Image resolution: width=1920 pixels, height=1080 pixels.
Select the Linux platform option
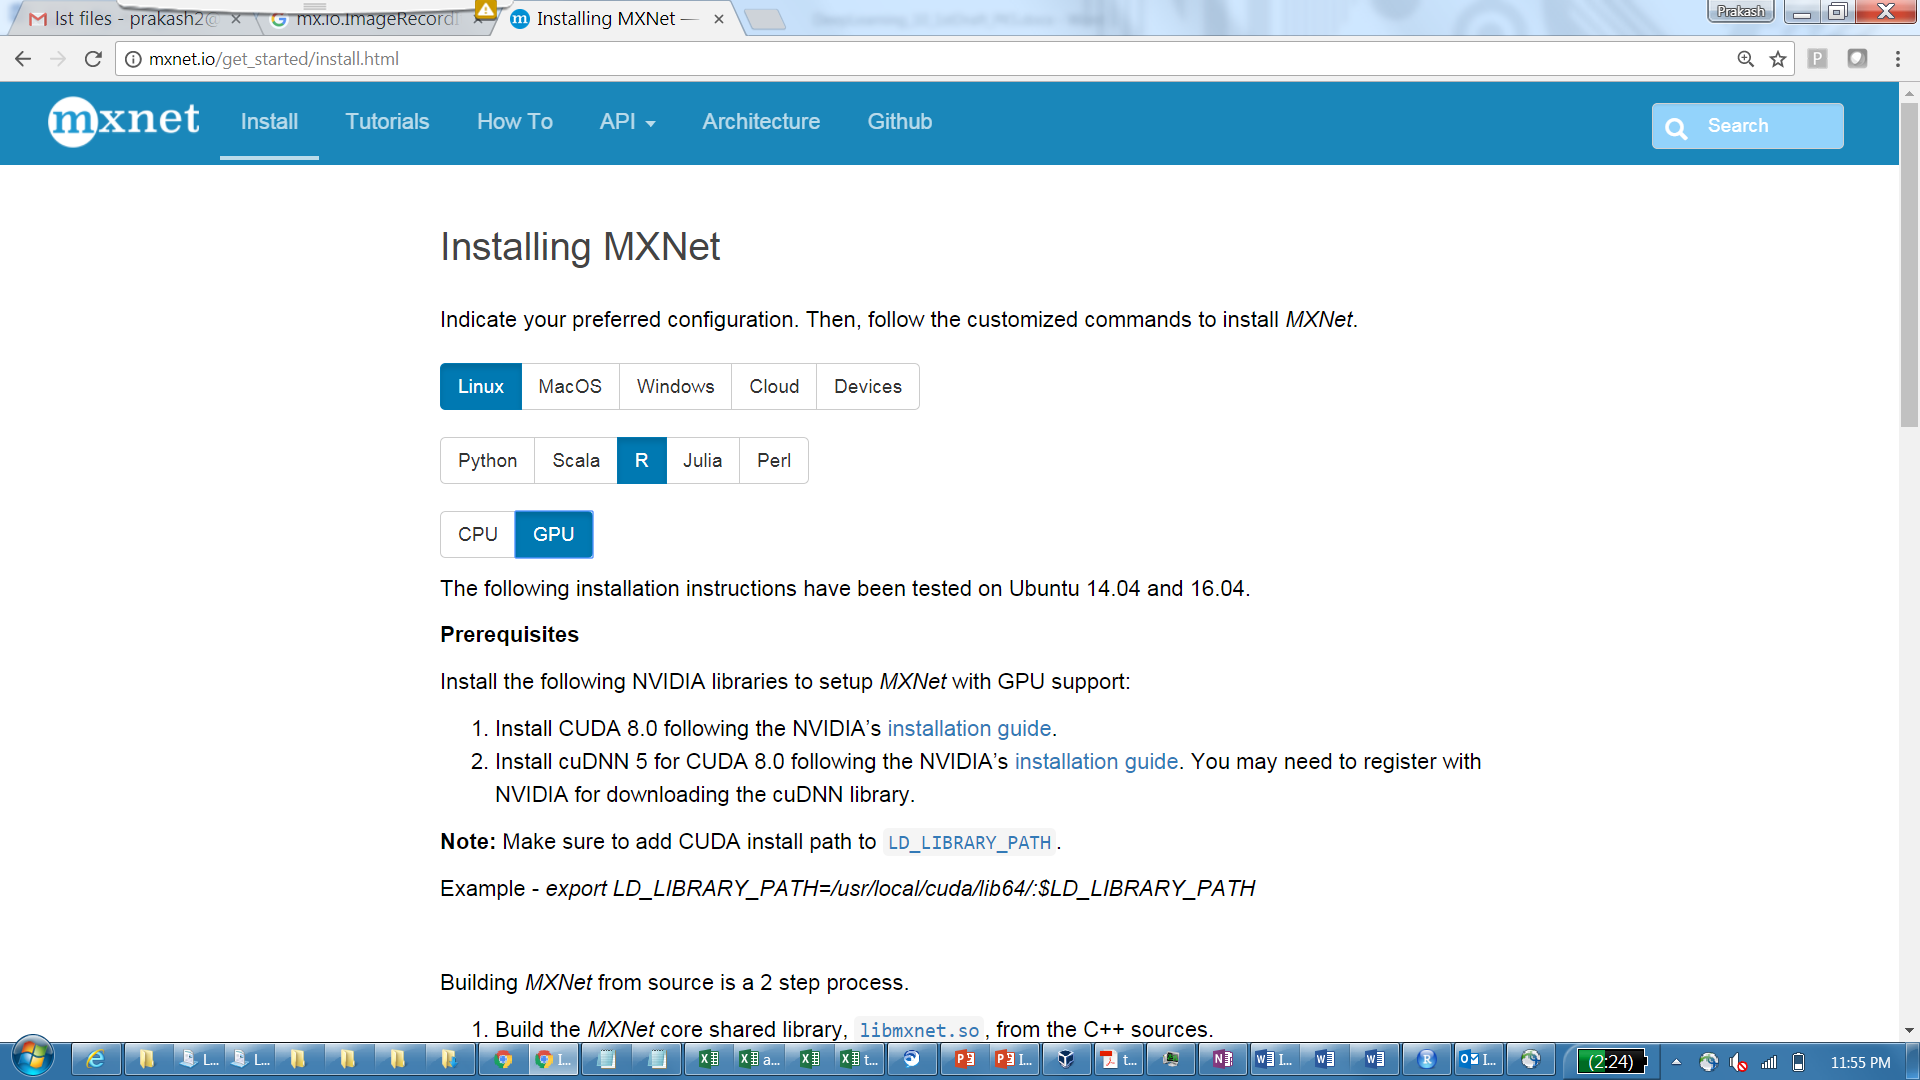[x=481, y=386]
